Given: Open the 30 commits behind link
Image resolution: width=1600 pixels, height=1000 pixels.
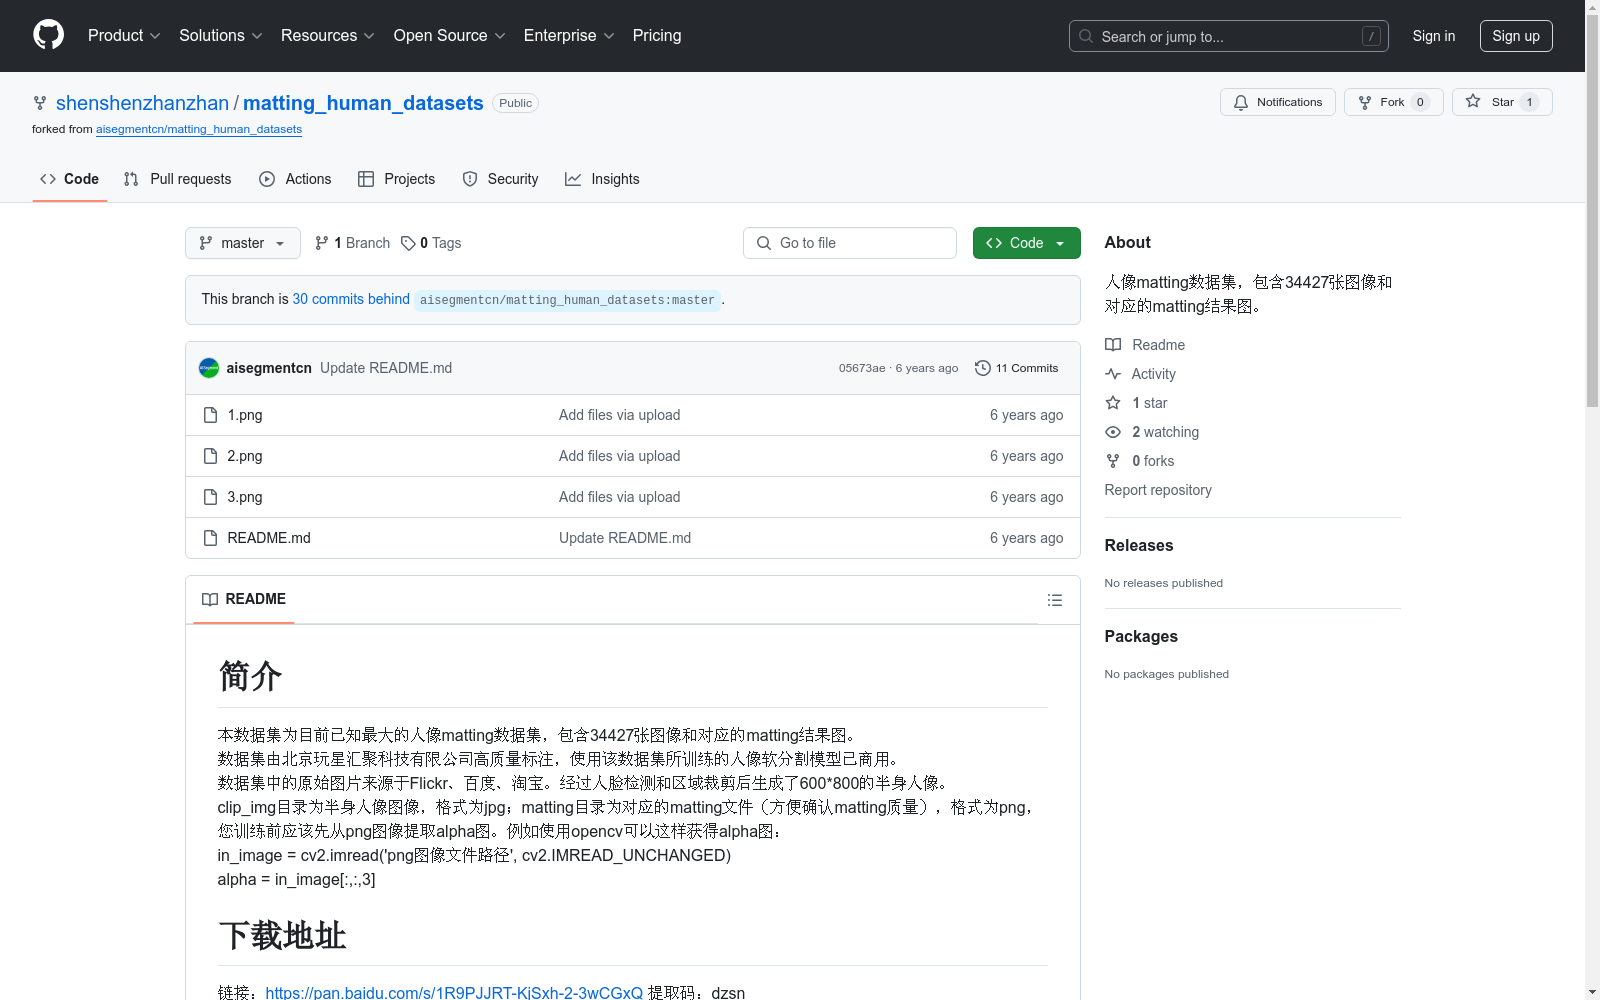Looking at the screenshot, I should tap(351, 299).
